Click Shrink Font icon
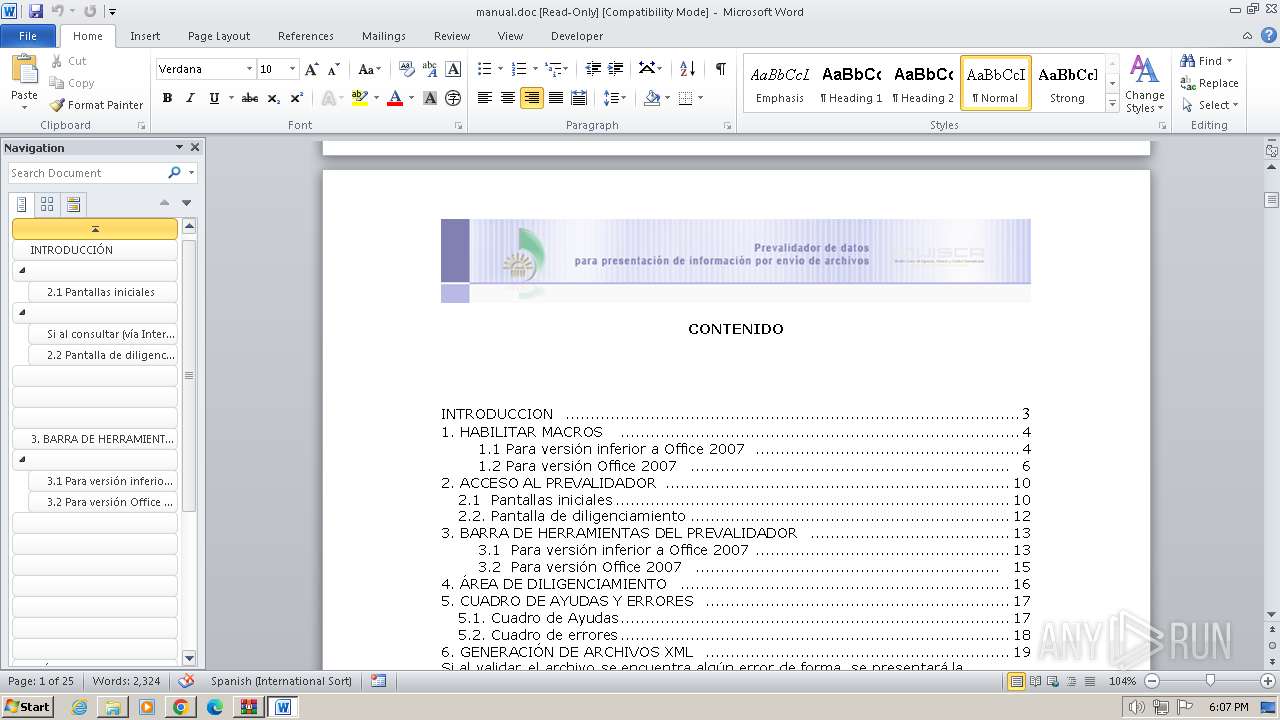Viewport: 1280px width, 720px height. tap(334, 69)
